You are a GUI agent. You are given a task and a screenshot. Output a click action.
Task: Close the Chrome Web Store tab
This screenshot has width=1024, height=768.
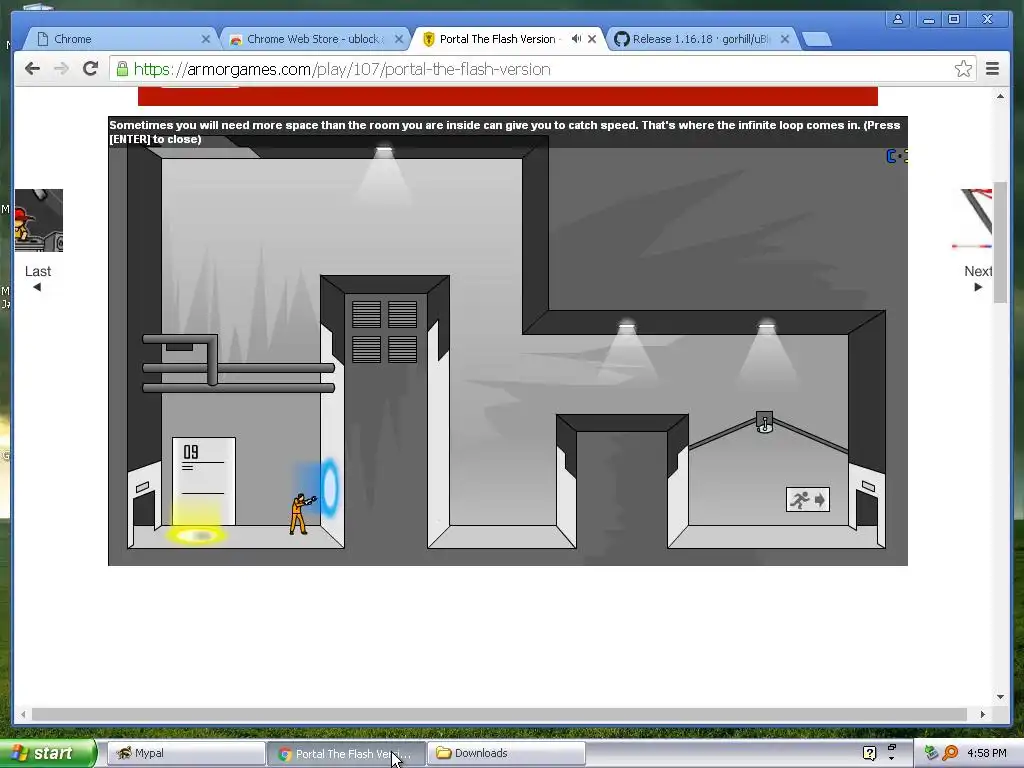399,39
